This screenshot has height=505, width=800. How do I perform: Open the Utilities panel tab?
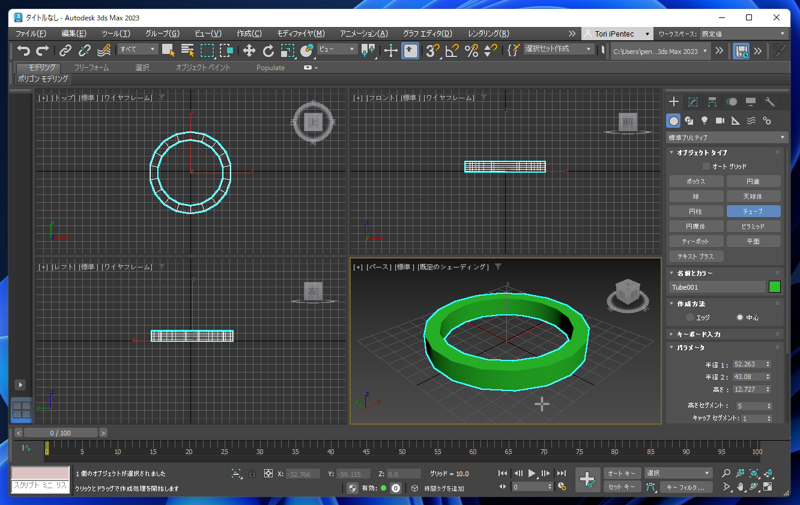770,102
